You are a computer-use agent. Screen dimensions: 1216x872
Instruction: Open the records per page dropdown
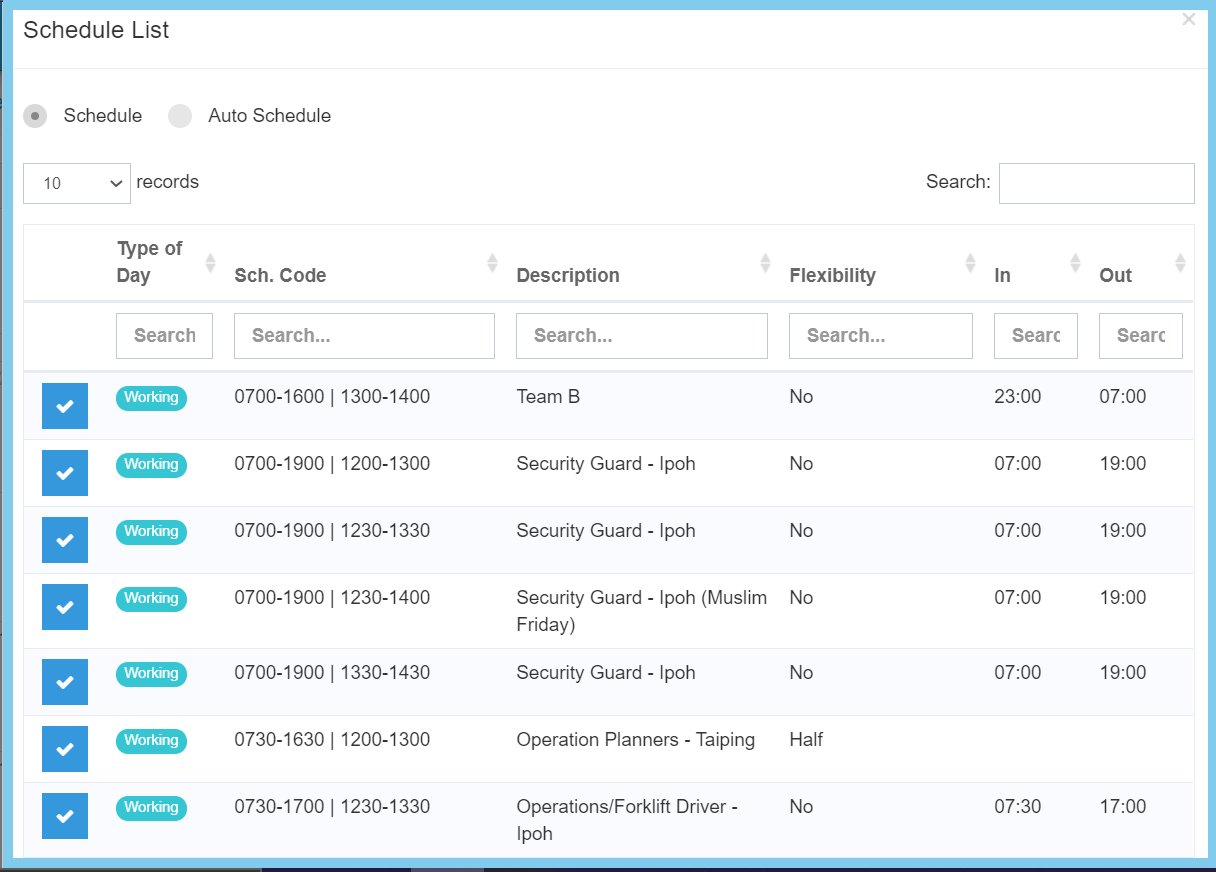pos(77,183)
